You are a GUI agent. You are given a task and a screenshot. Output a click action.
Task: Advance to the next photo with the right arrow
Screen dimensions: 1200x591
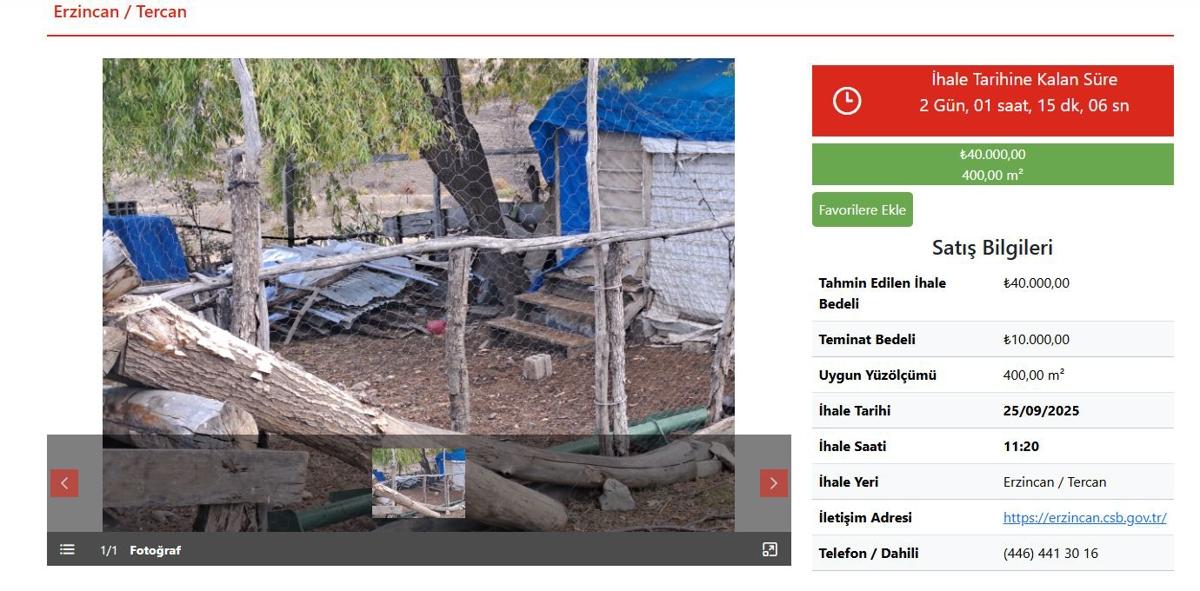tap(773, 483)
